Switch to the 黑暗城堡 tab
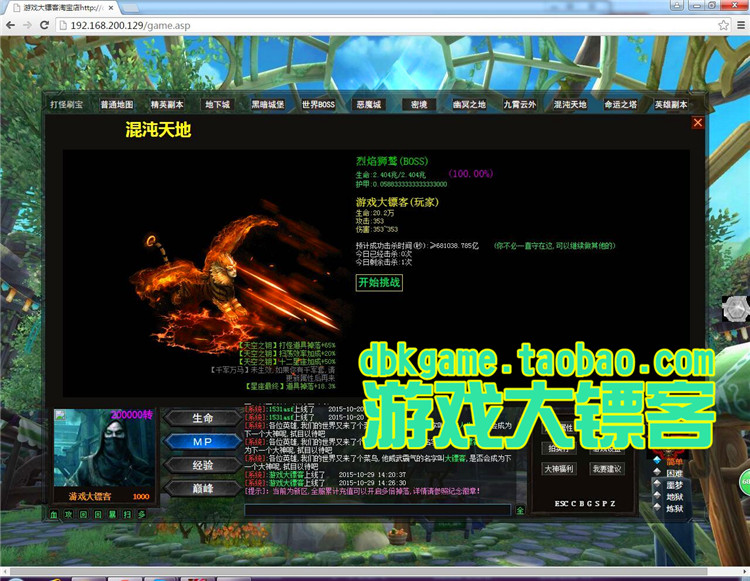This screenshot has height=581, width=750. (x=268, y=104)
